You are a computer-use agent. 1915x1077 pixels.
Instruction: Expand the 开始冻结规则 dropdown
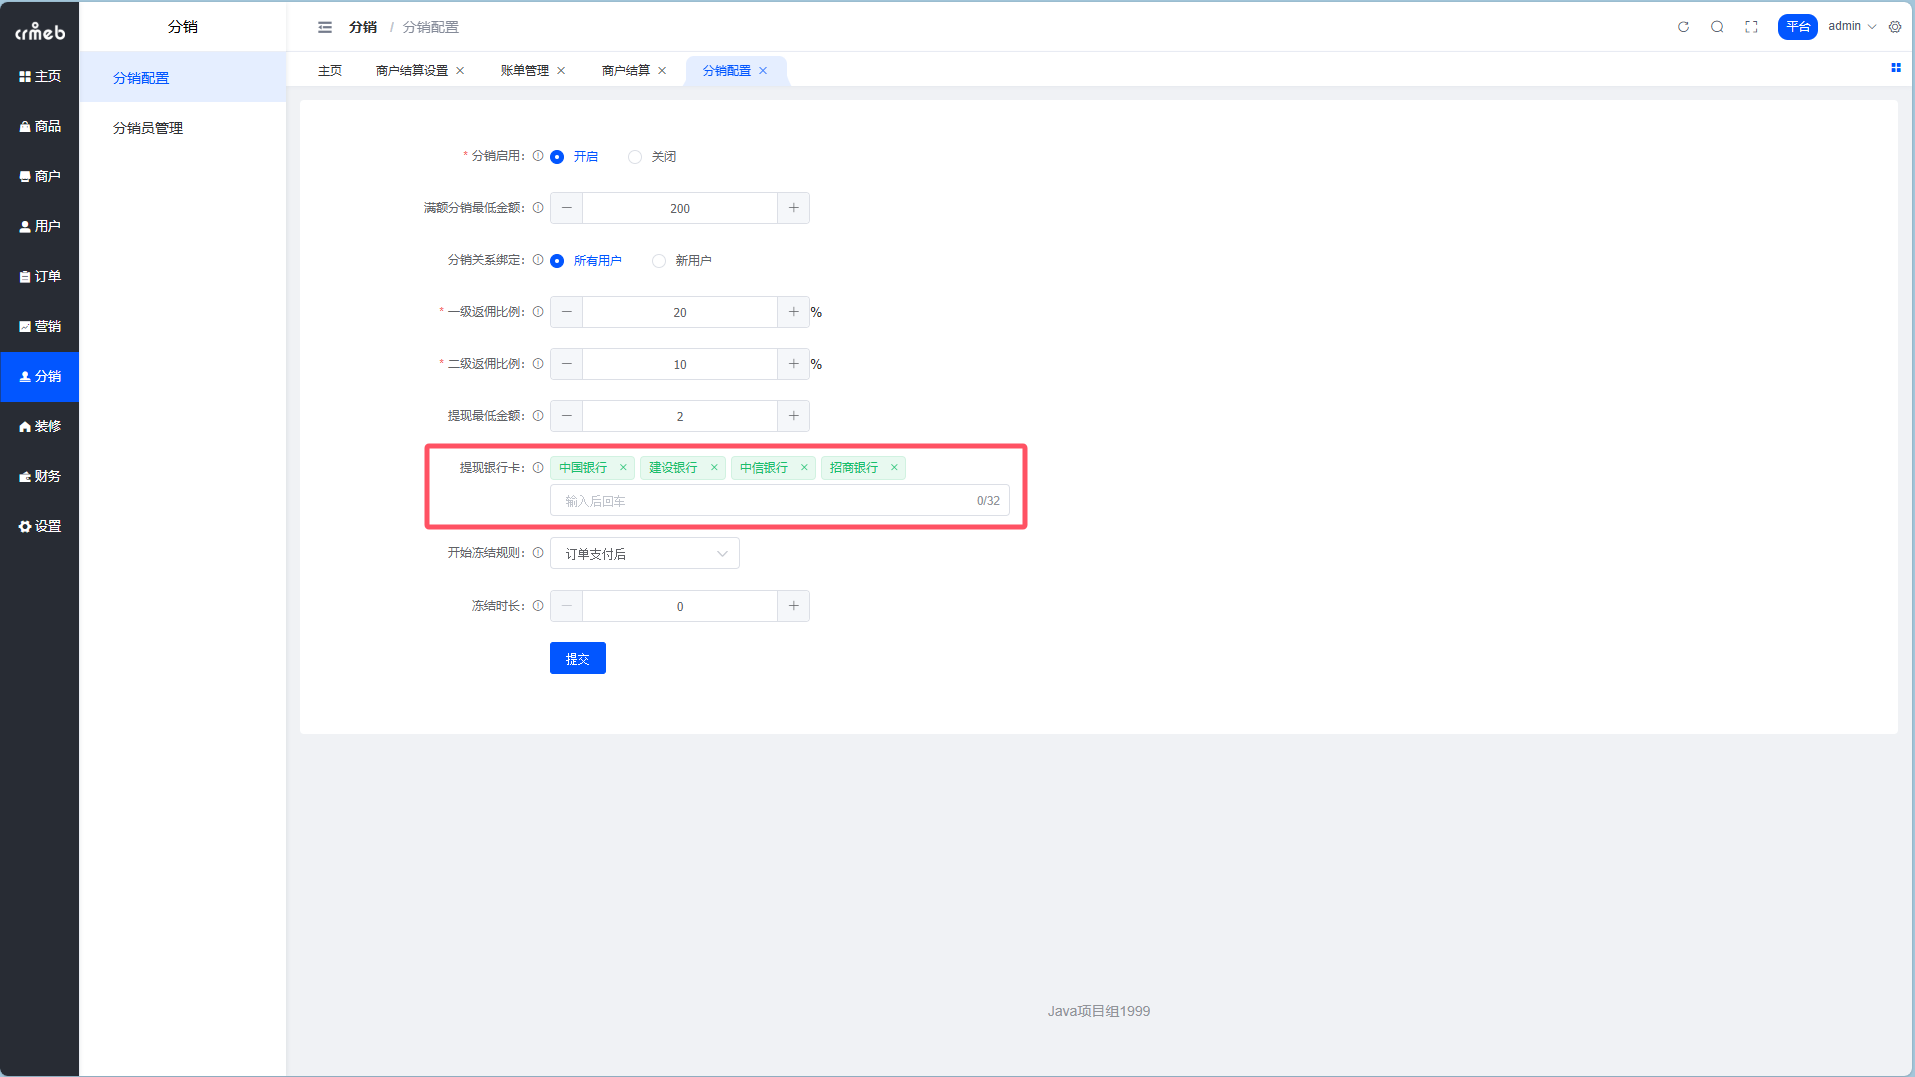click(x=644, y=554)
